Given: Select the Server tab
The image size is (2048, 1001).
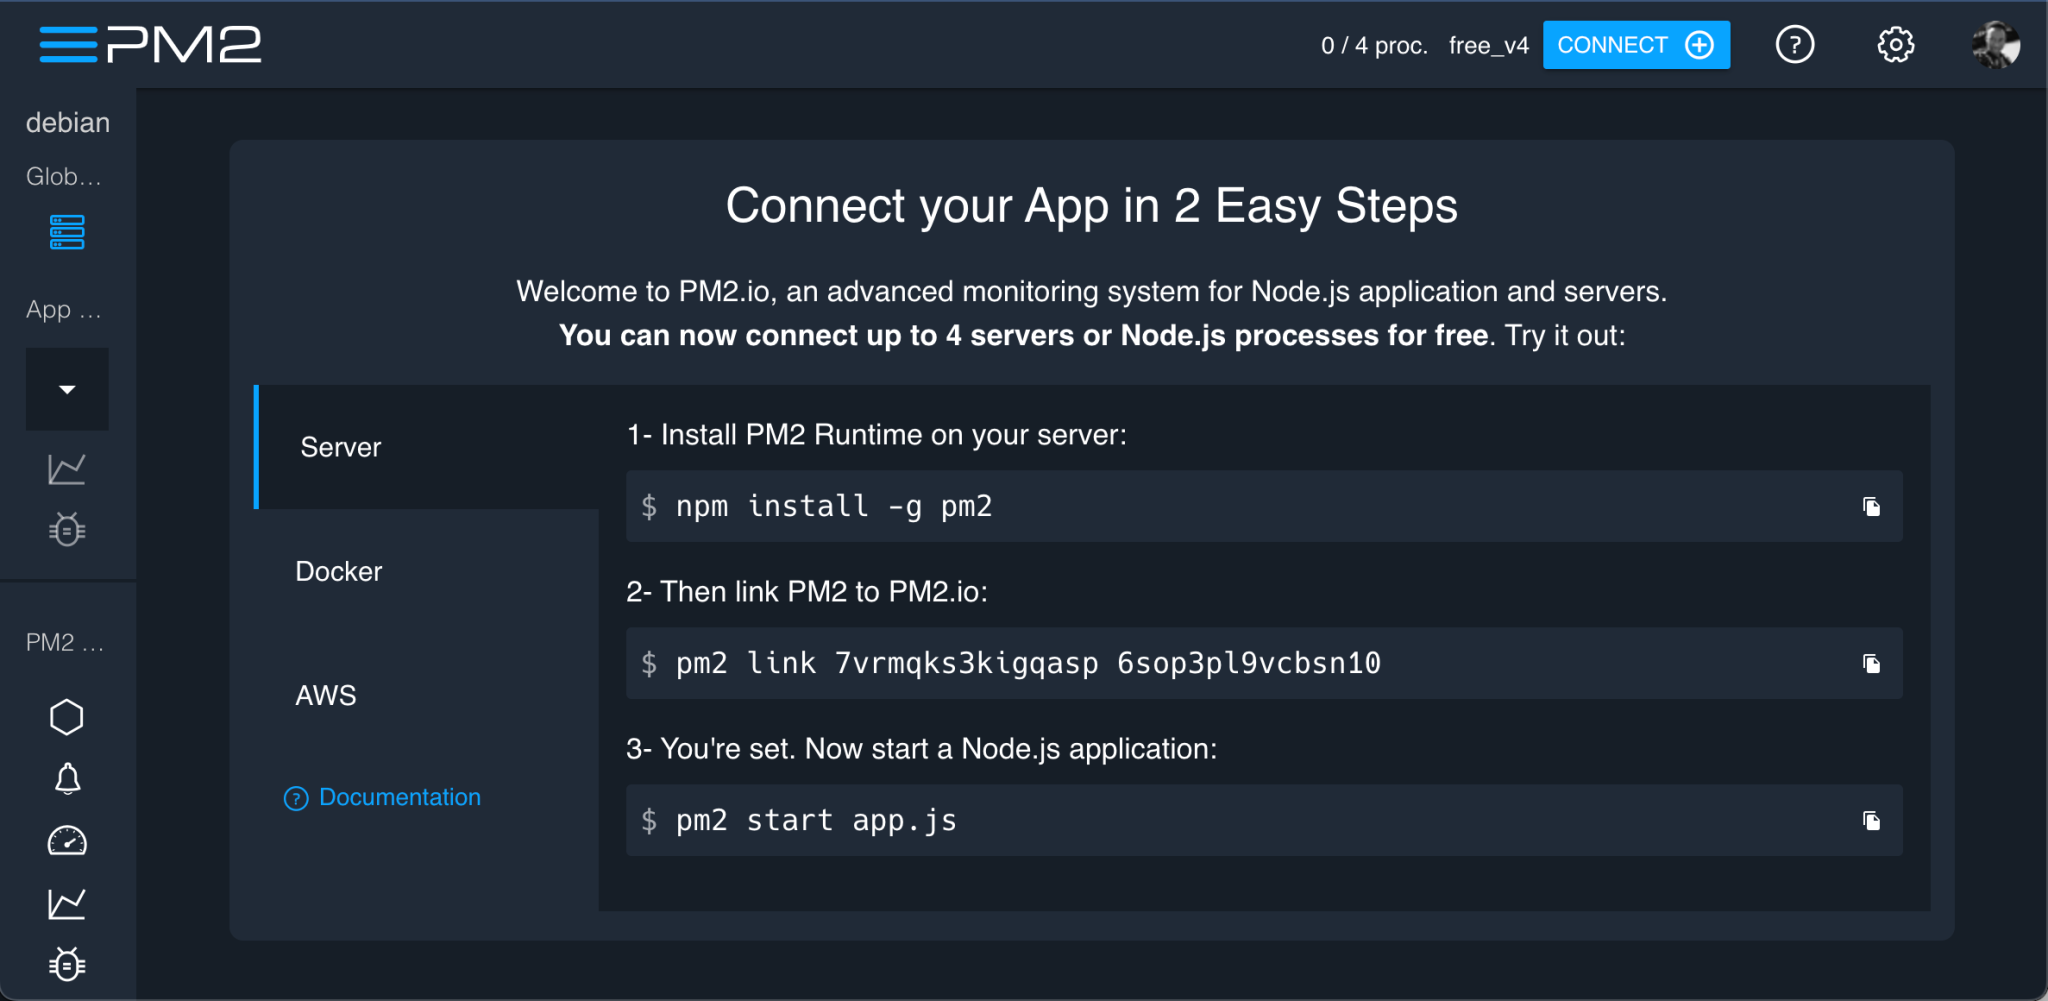Looking at the screenshot, I should [427, 447].
